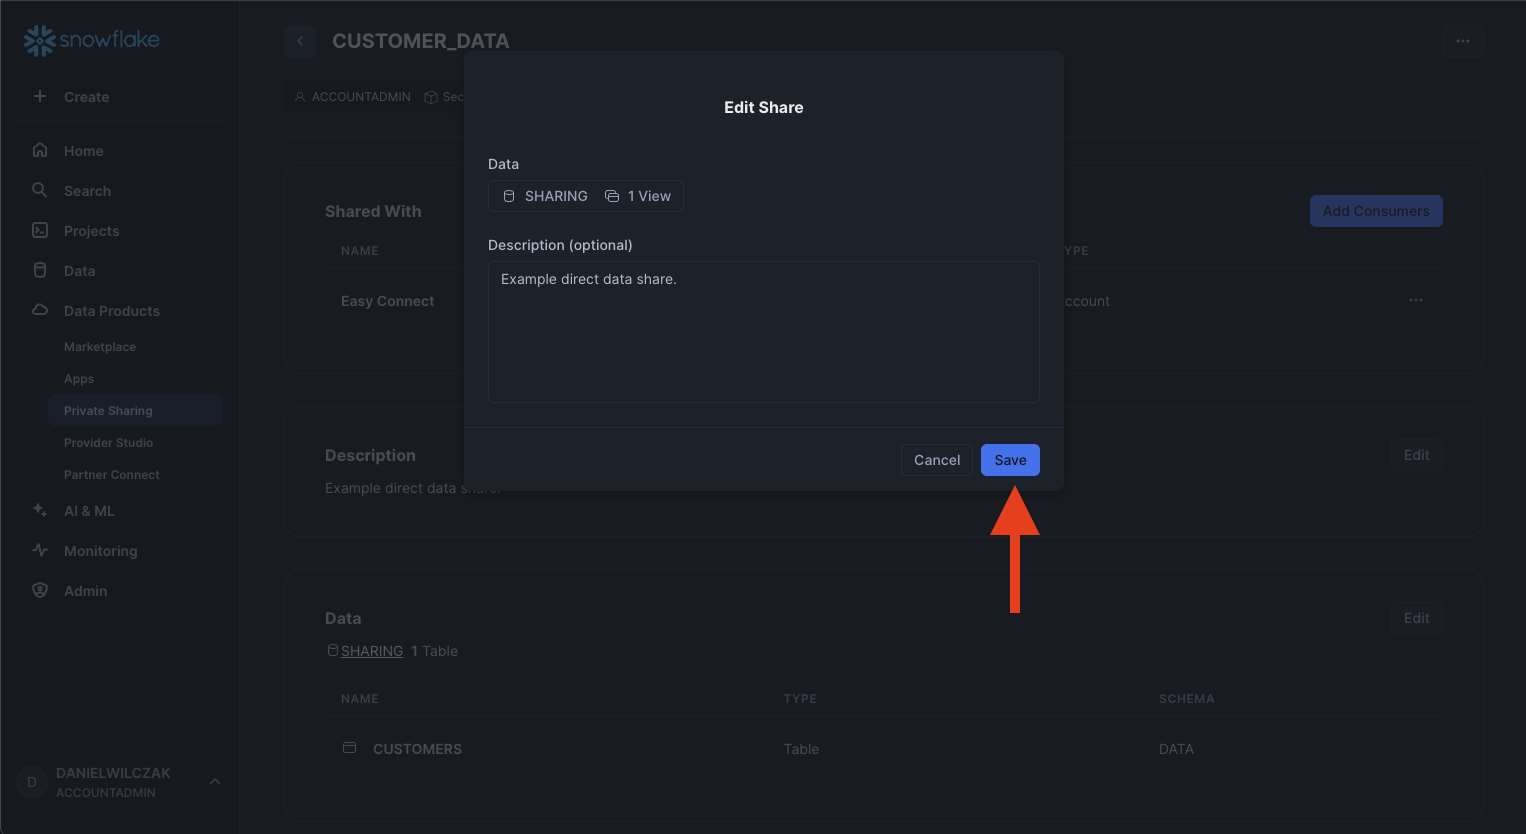Click the AI & ML sparkle icon
This screenshot has width=1526, height=834.
[x=40, y=510]
